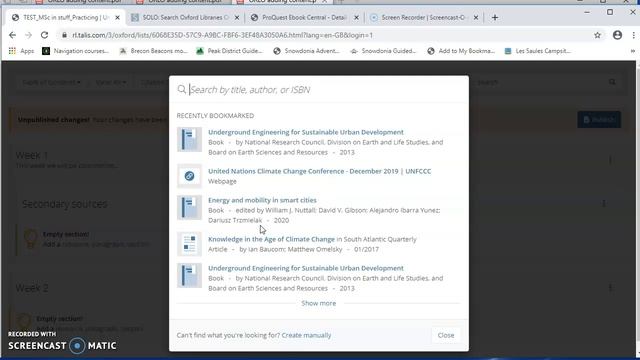Image resolution: width=640 pixels, height=360 pixels.
Task: Open Peak District Guide bookmark
Action: 229,51
